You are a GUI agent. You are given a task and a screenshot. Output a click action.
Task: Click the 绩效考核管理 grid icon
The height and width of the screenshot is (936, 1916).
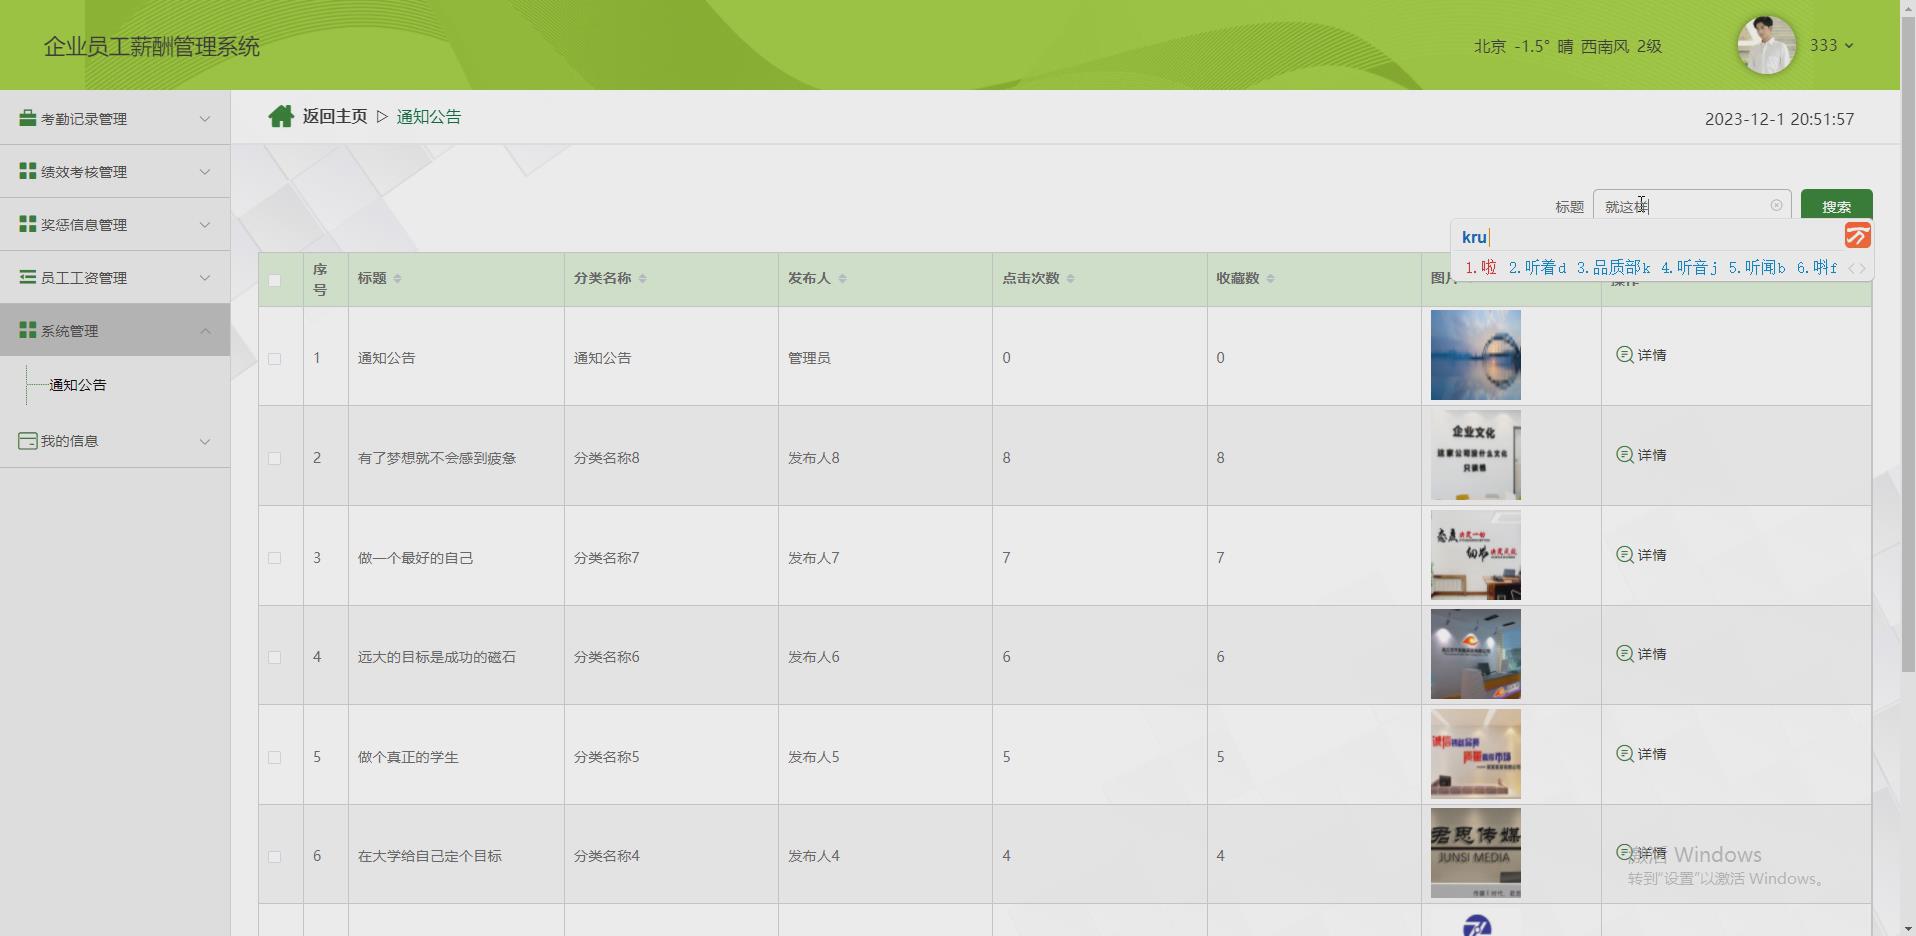pos(28,171)
